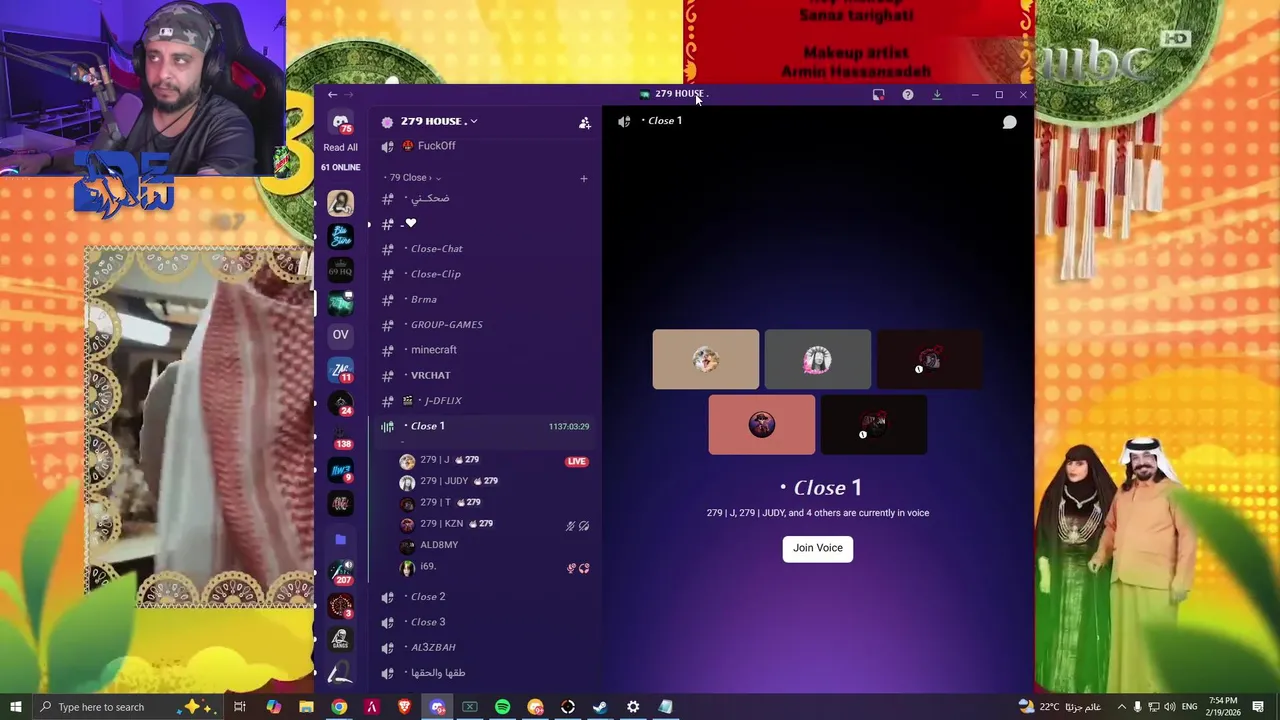This screenshot has height=720, width=1280.
Task: Click speaker icon beside Close 1 header
Action: tap(624, 121)
